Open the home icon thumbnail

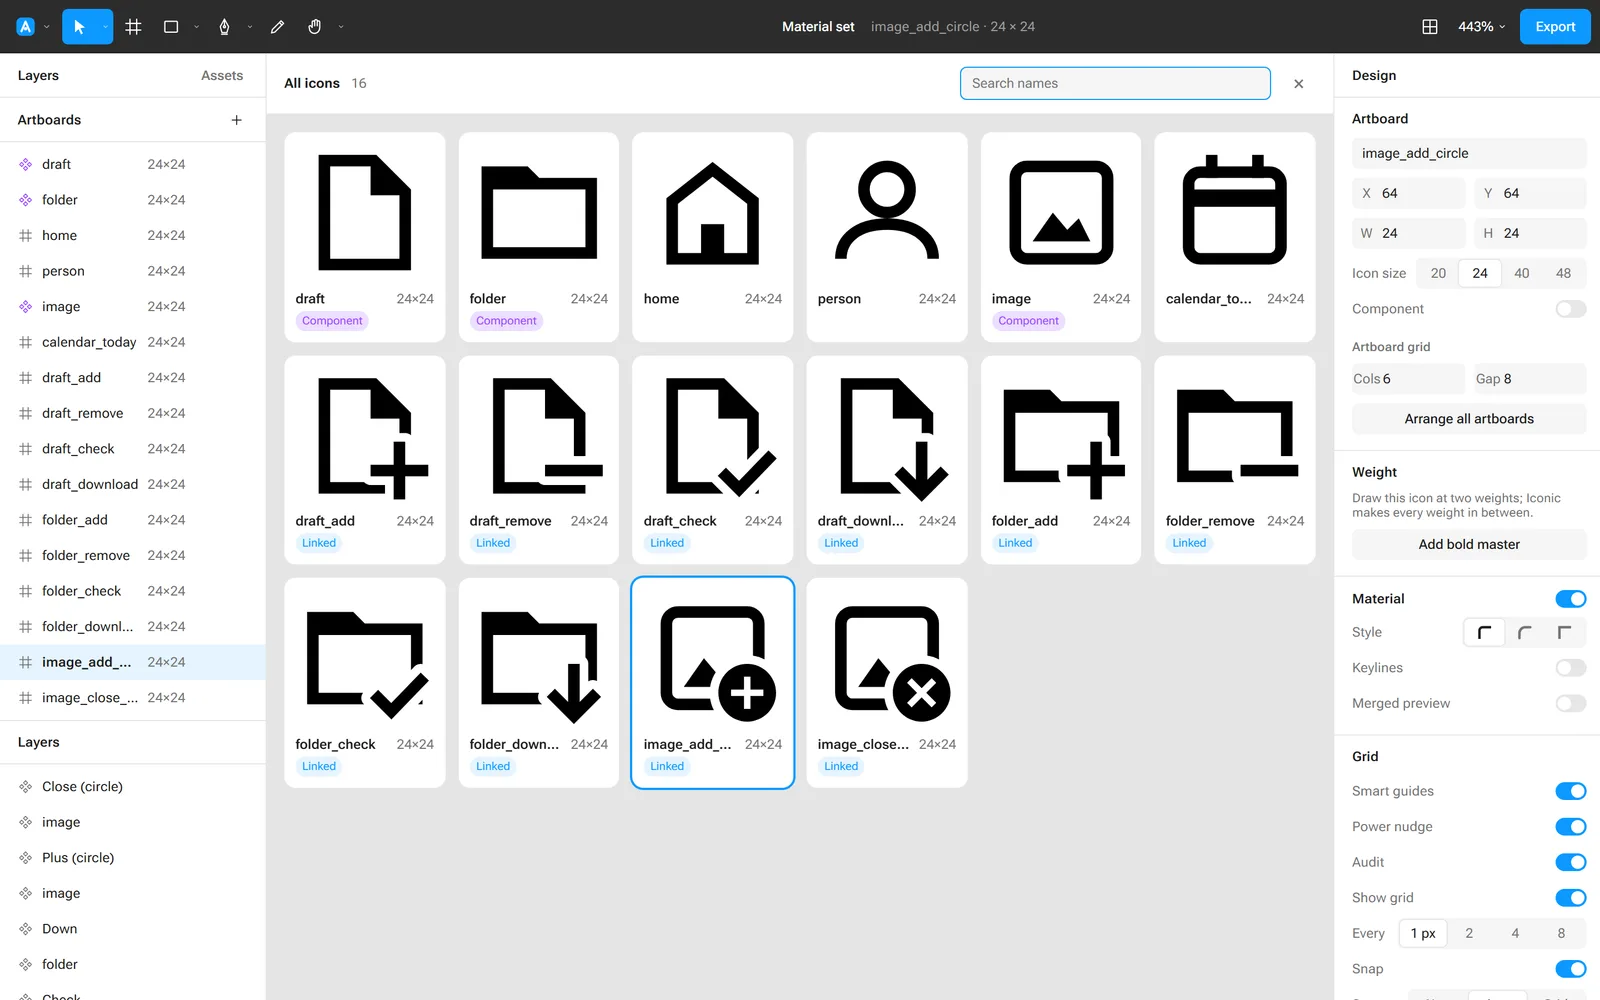coord(713,212)
